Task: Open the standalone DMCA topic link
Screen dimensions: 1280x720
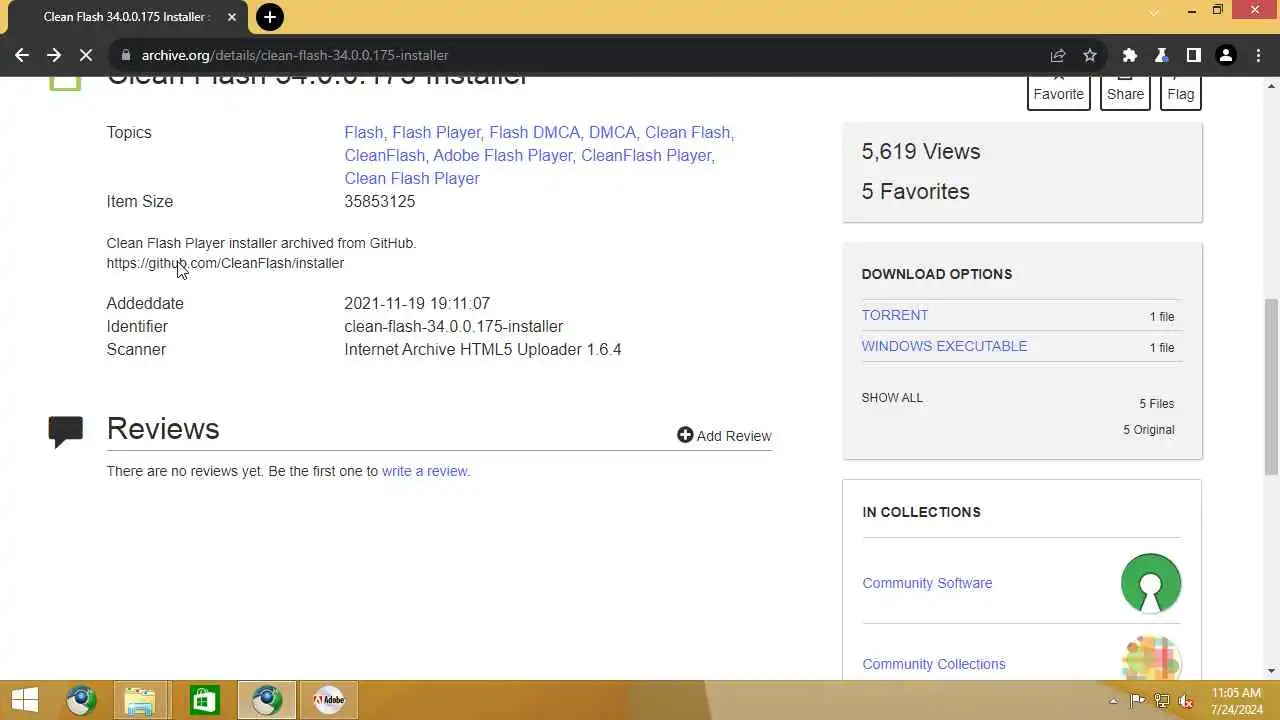Action: (614, 132)
